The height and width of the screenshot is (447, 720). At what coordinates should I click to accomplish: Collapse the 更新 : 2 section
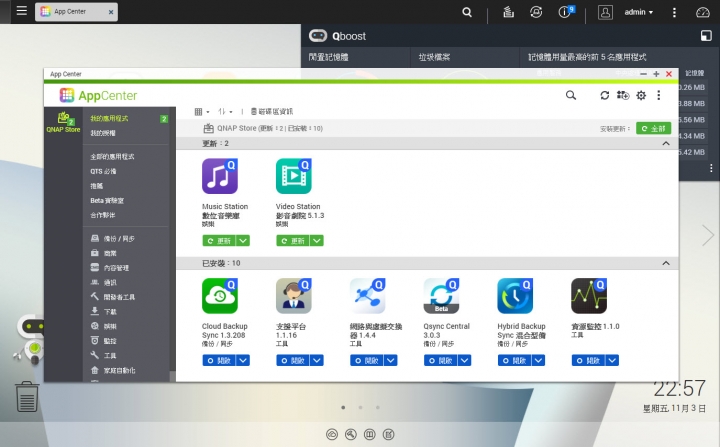pos(666,144)
